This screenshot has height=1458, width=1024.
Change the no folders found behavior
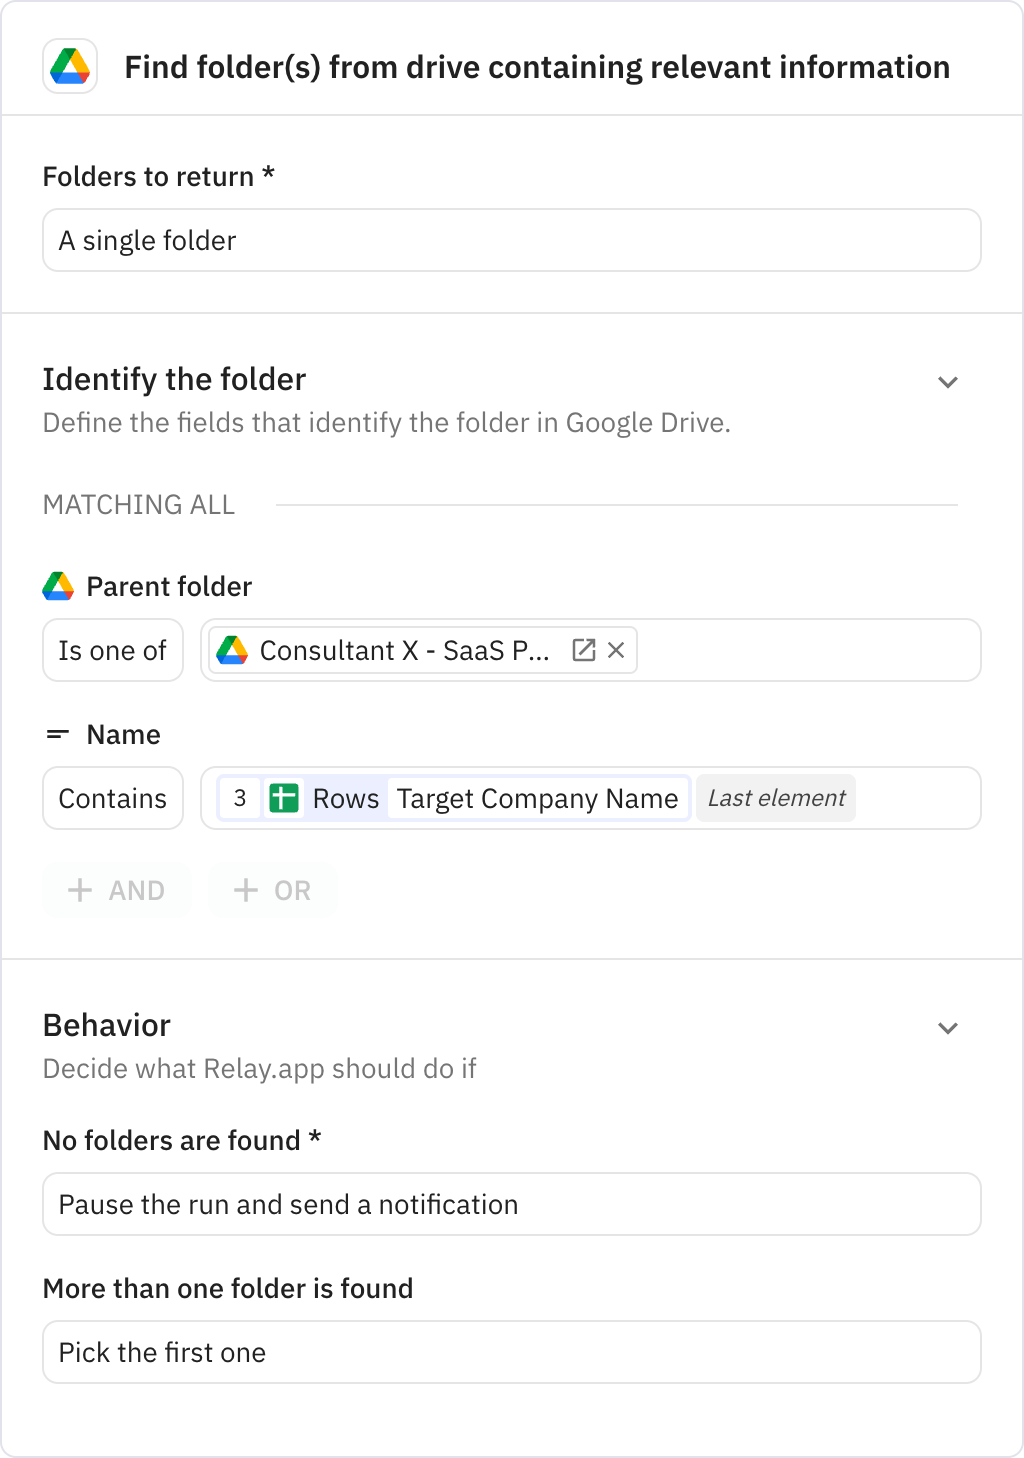(511, 1204)
